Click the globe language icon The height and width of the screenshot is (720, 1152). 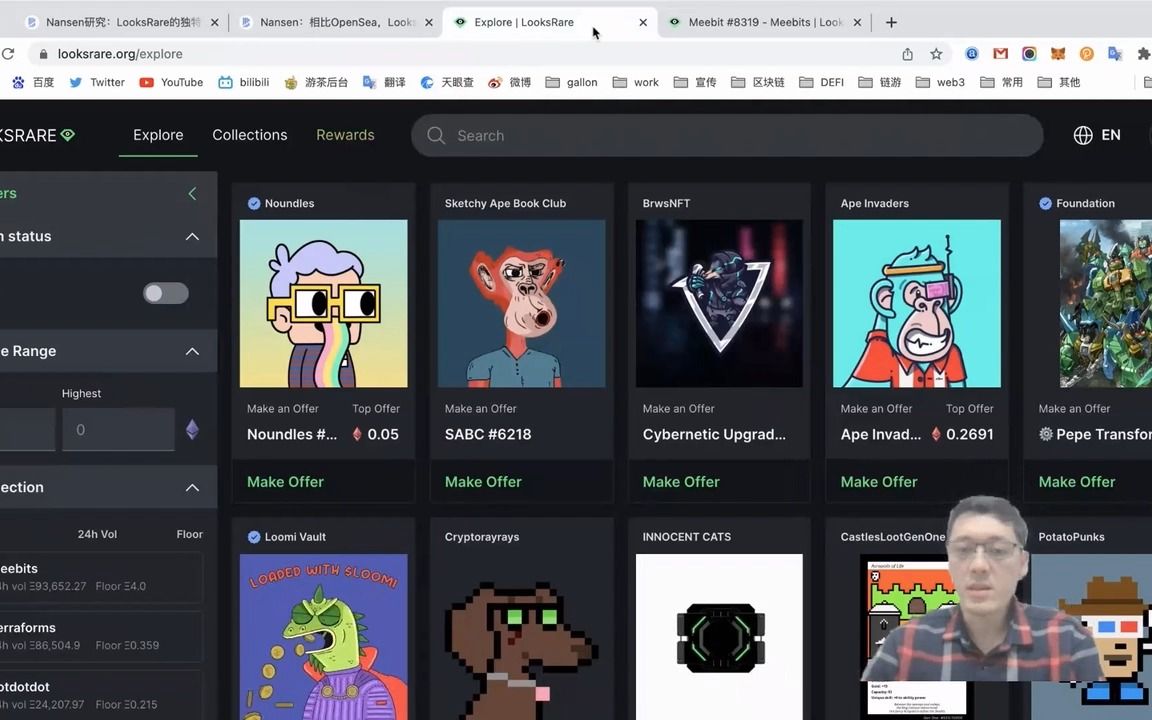coord(1083,135)
